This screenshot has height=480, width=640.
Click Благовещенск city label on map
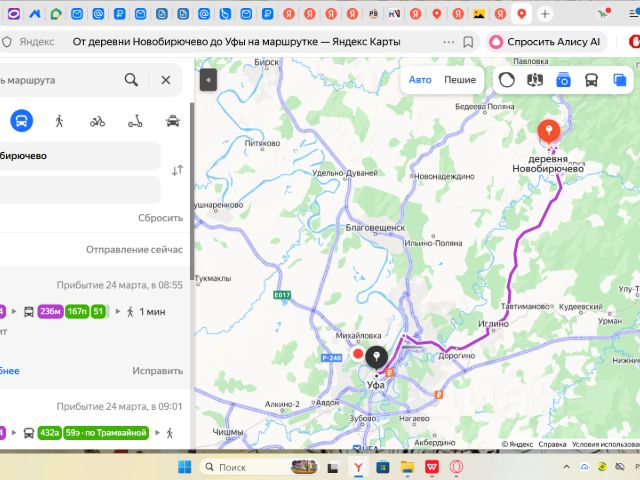375,228
